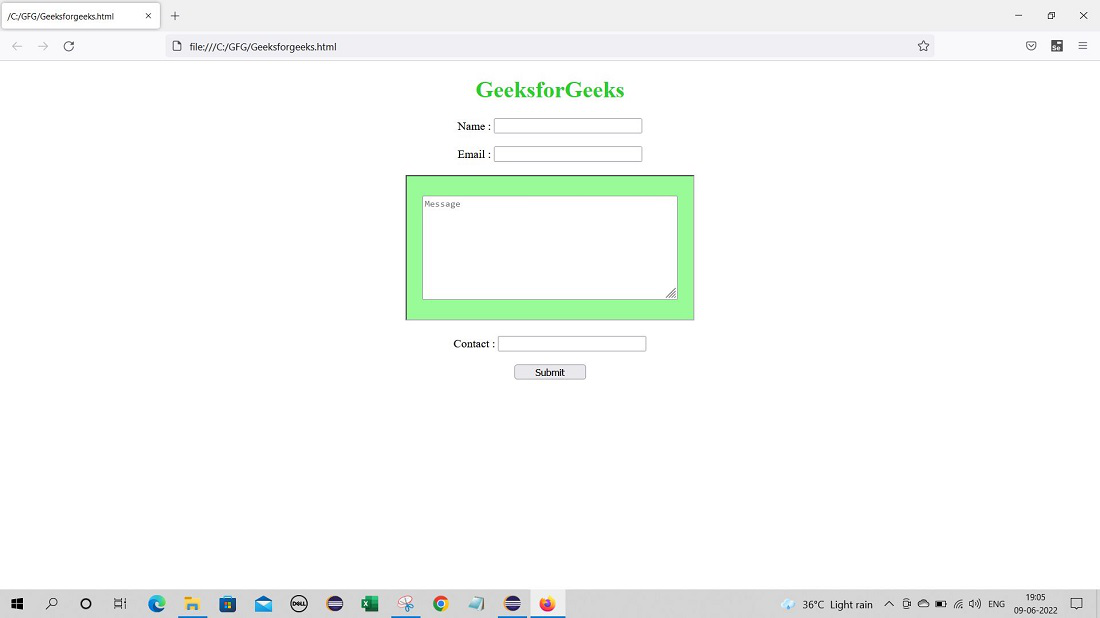Open Task View on the taskbar
The image size is (1100, 618).
[x=120, y=604]
